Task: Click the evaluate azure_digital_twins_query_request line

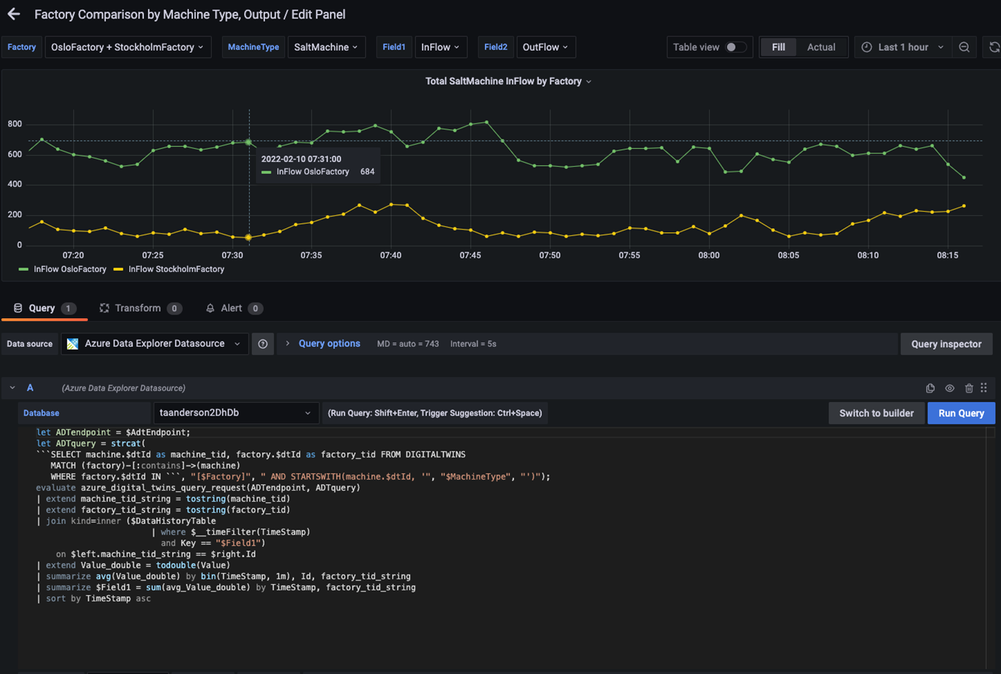Action: tap(198, 488)
